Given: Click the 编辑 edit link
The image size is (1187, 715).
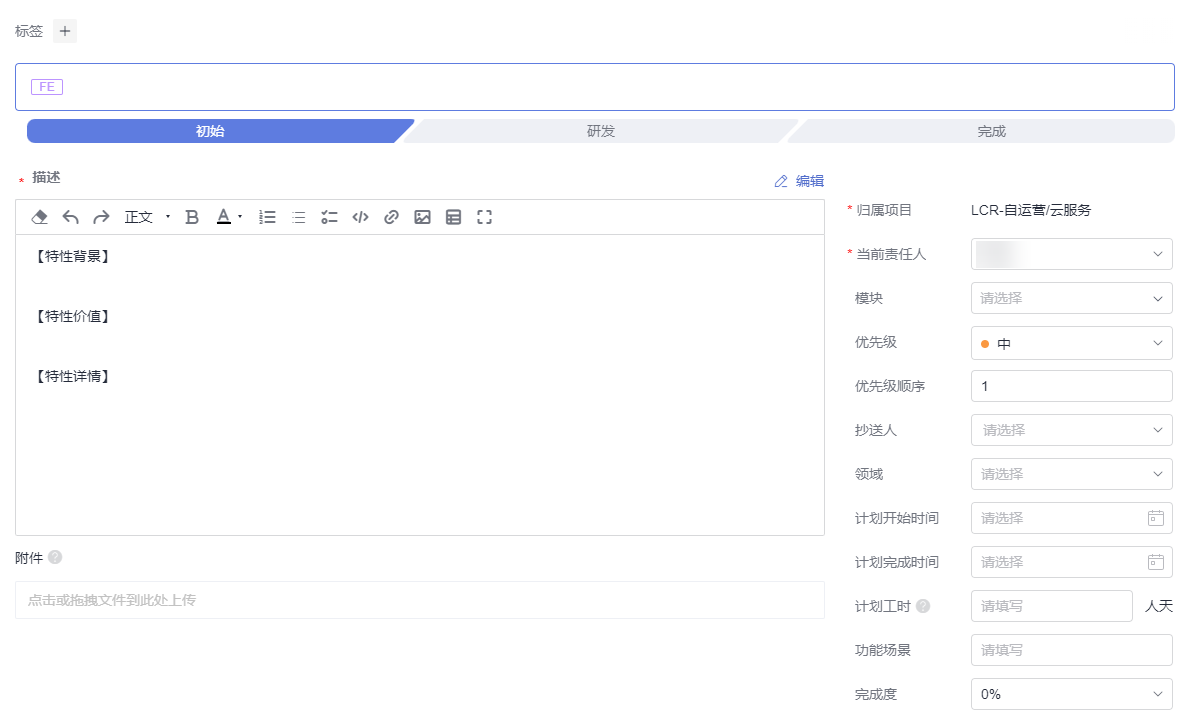Looking at the screenshot, I should click(x=800, y=181).
